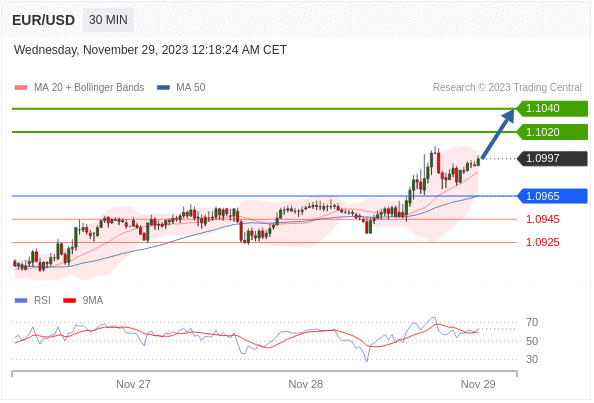Click the 30 MIN timeframe badge
Viewport: 594px width, 403px height.
[108, 20]
